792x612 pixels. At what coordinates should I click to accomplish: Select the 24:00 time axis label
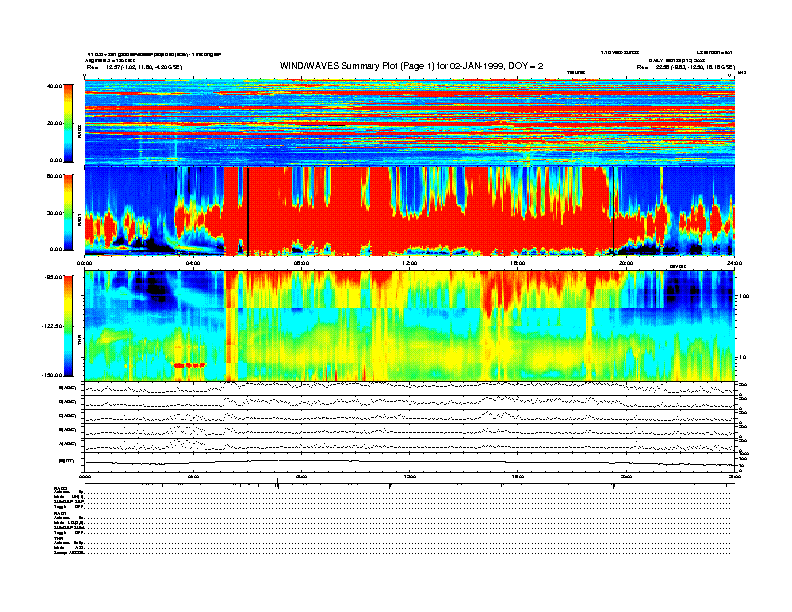click(x=734, y=263)
